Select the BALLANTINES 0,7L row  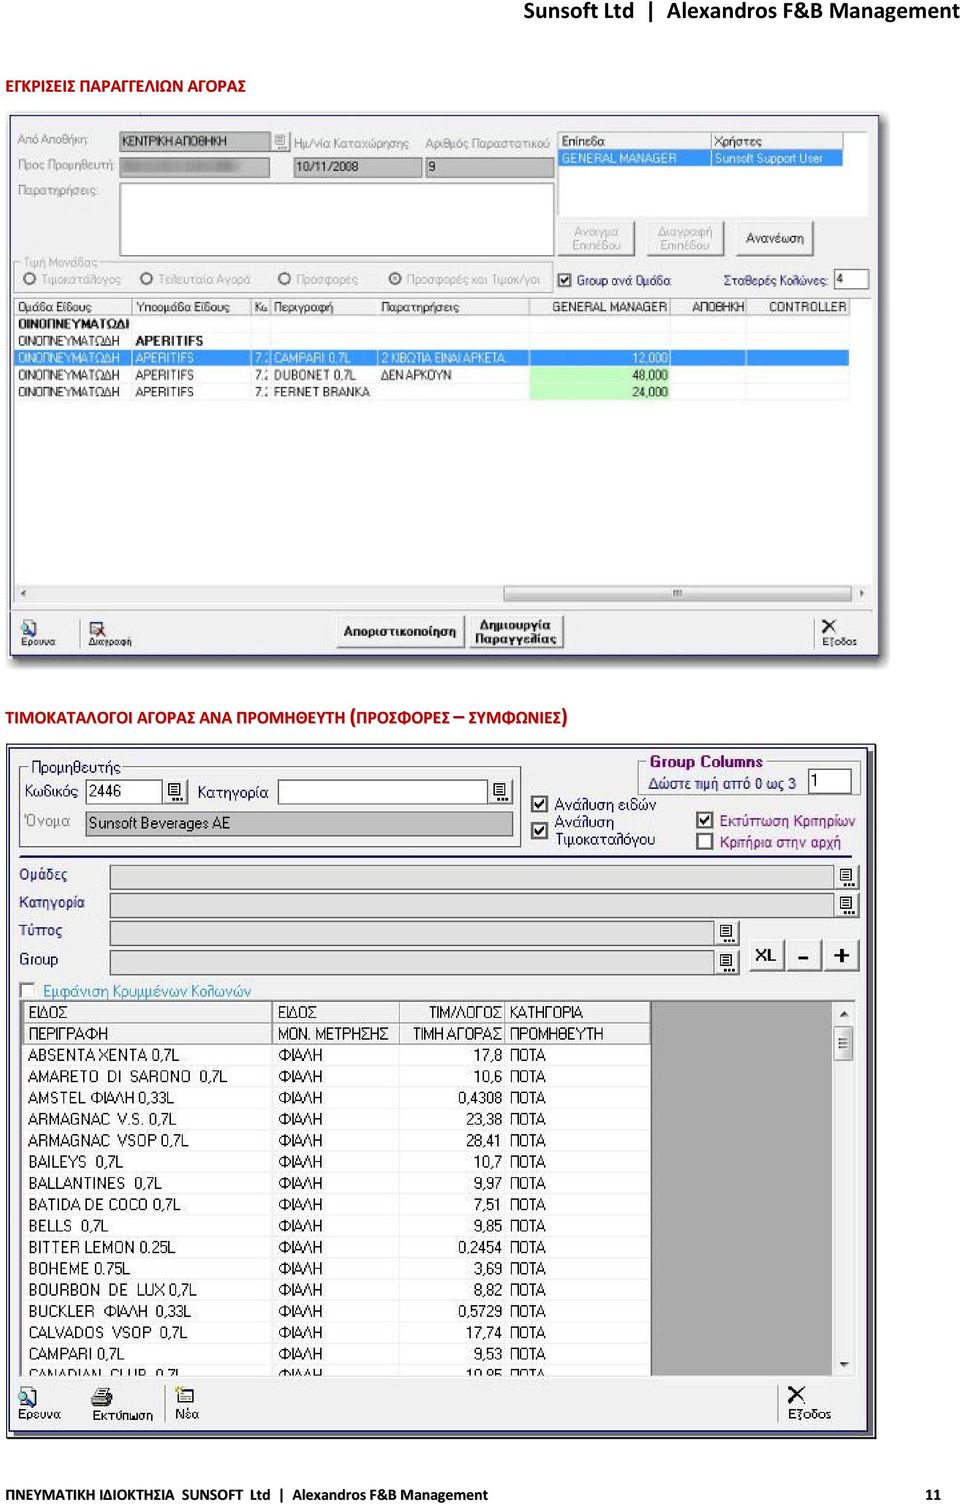coord(338,1183)
